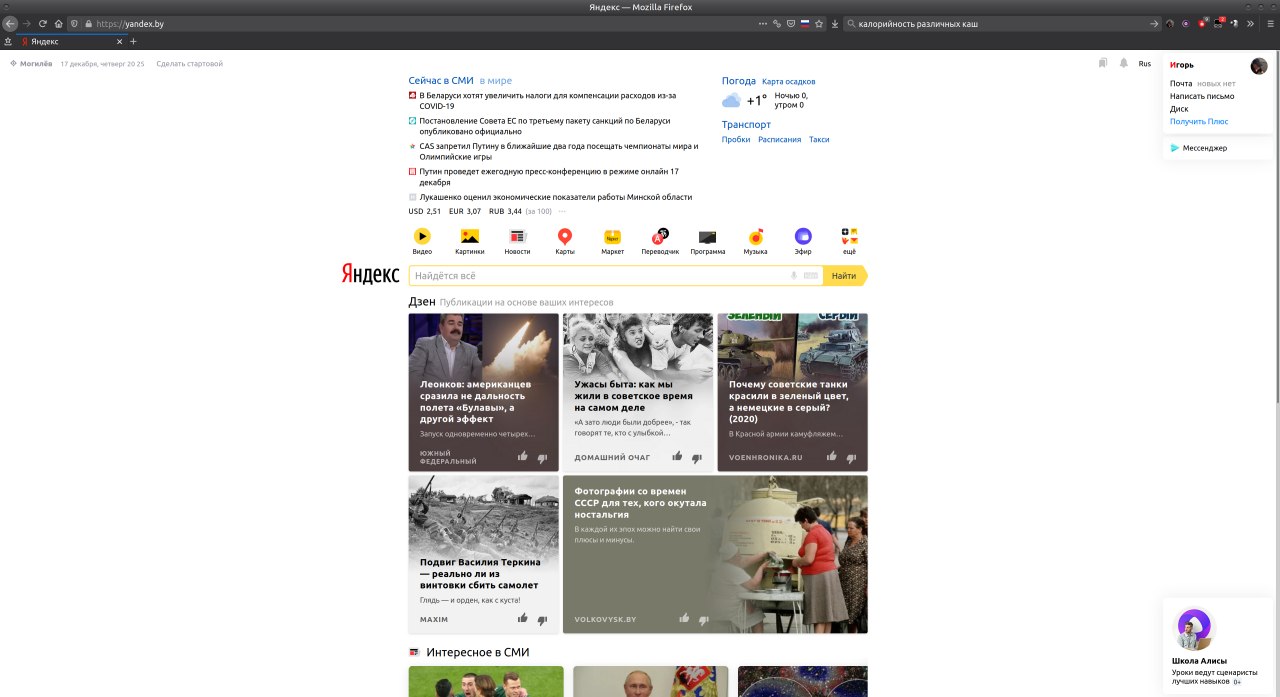Reload the page with the refresh icon
Image resolution: width=1280 pixels, height=697 pixels.
42,23
